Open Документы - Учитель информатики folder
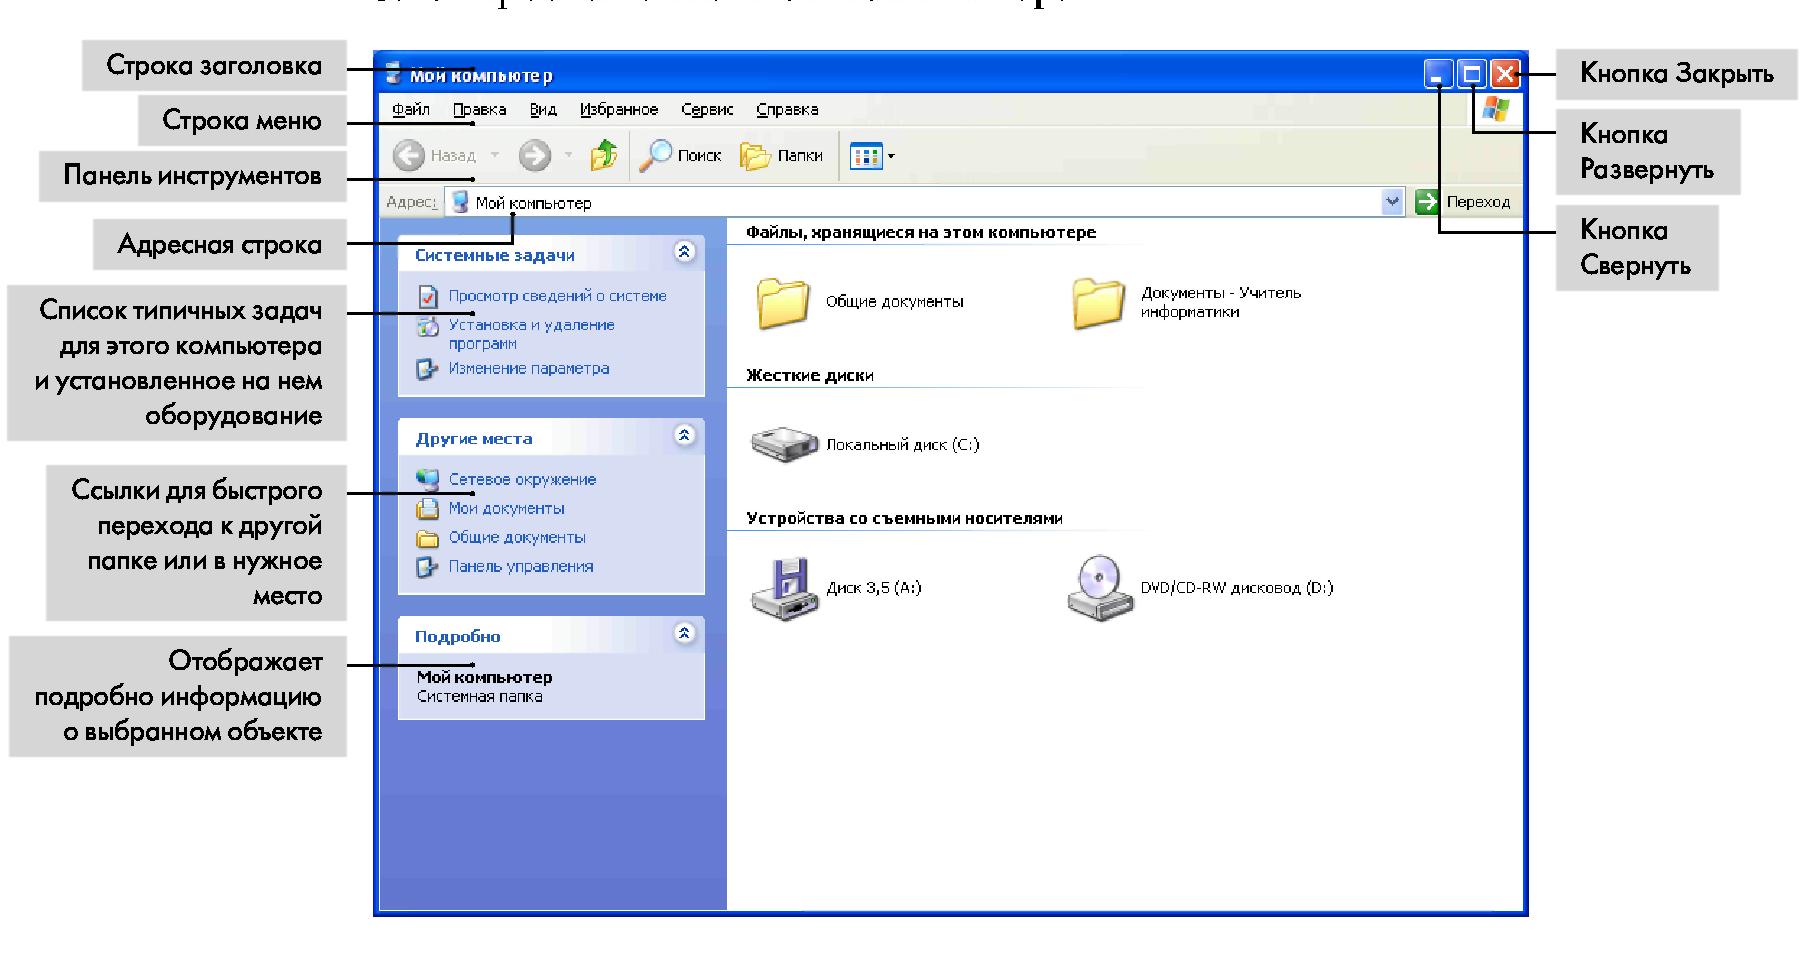The height and width of the screenshot is (962, 1819). click(1098, 302)
